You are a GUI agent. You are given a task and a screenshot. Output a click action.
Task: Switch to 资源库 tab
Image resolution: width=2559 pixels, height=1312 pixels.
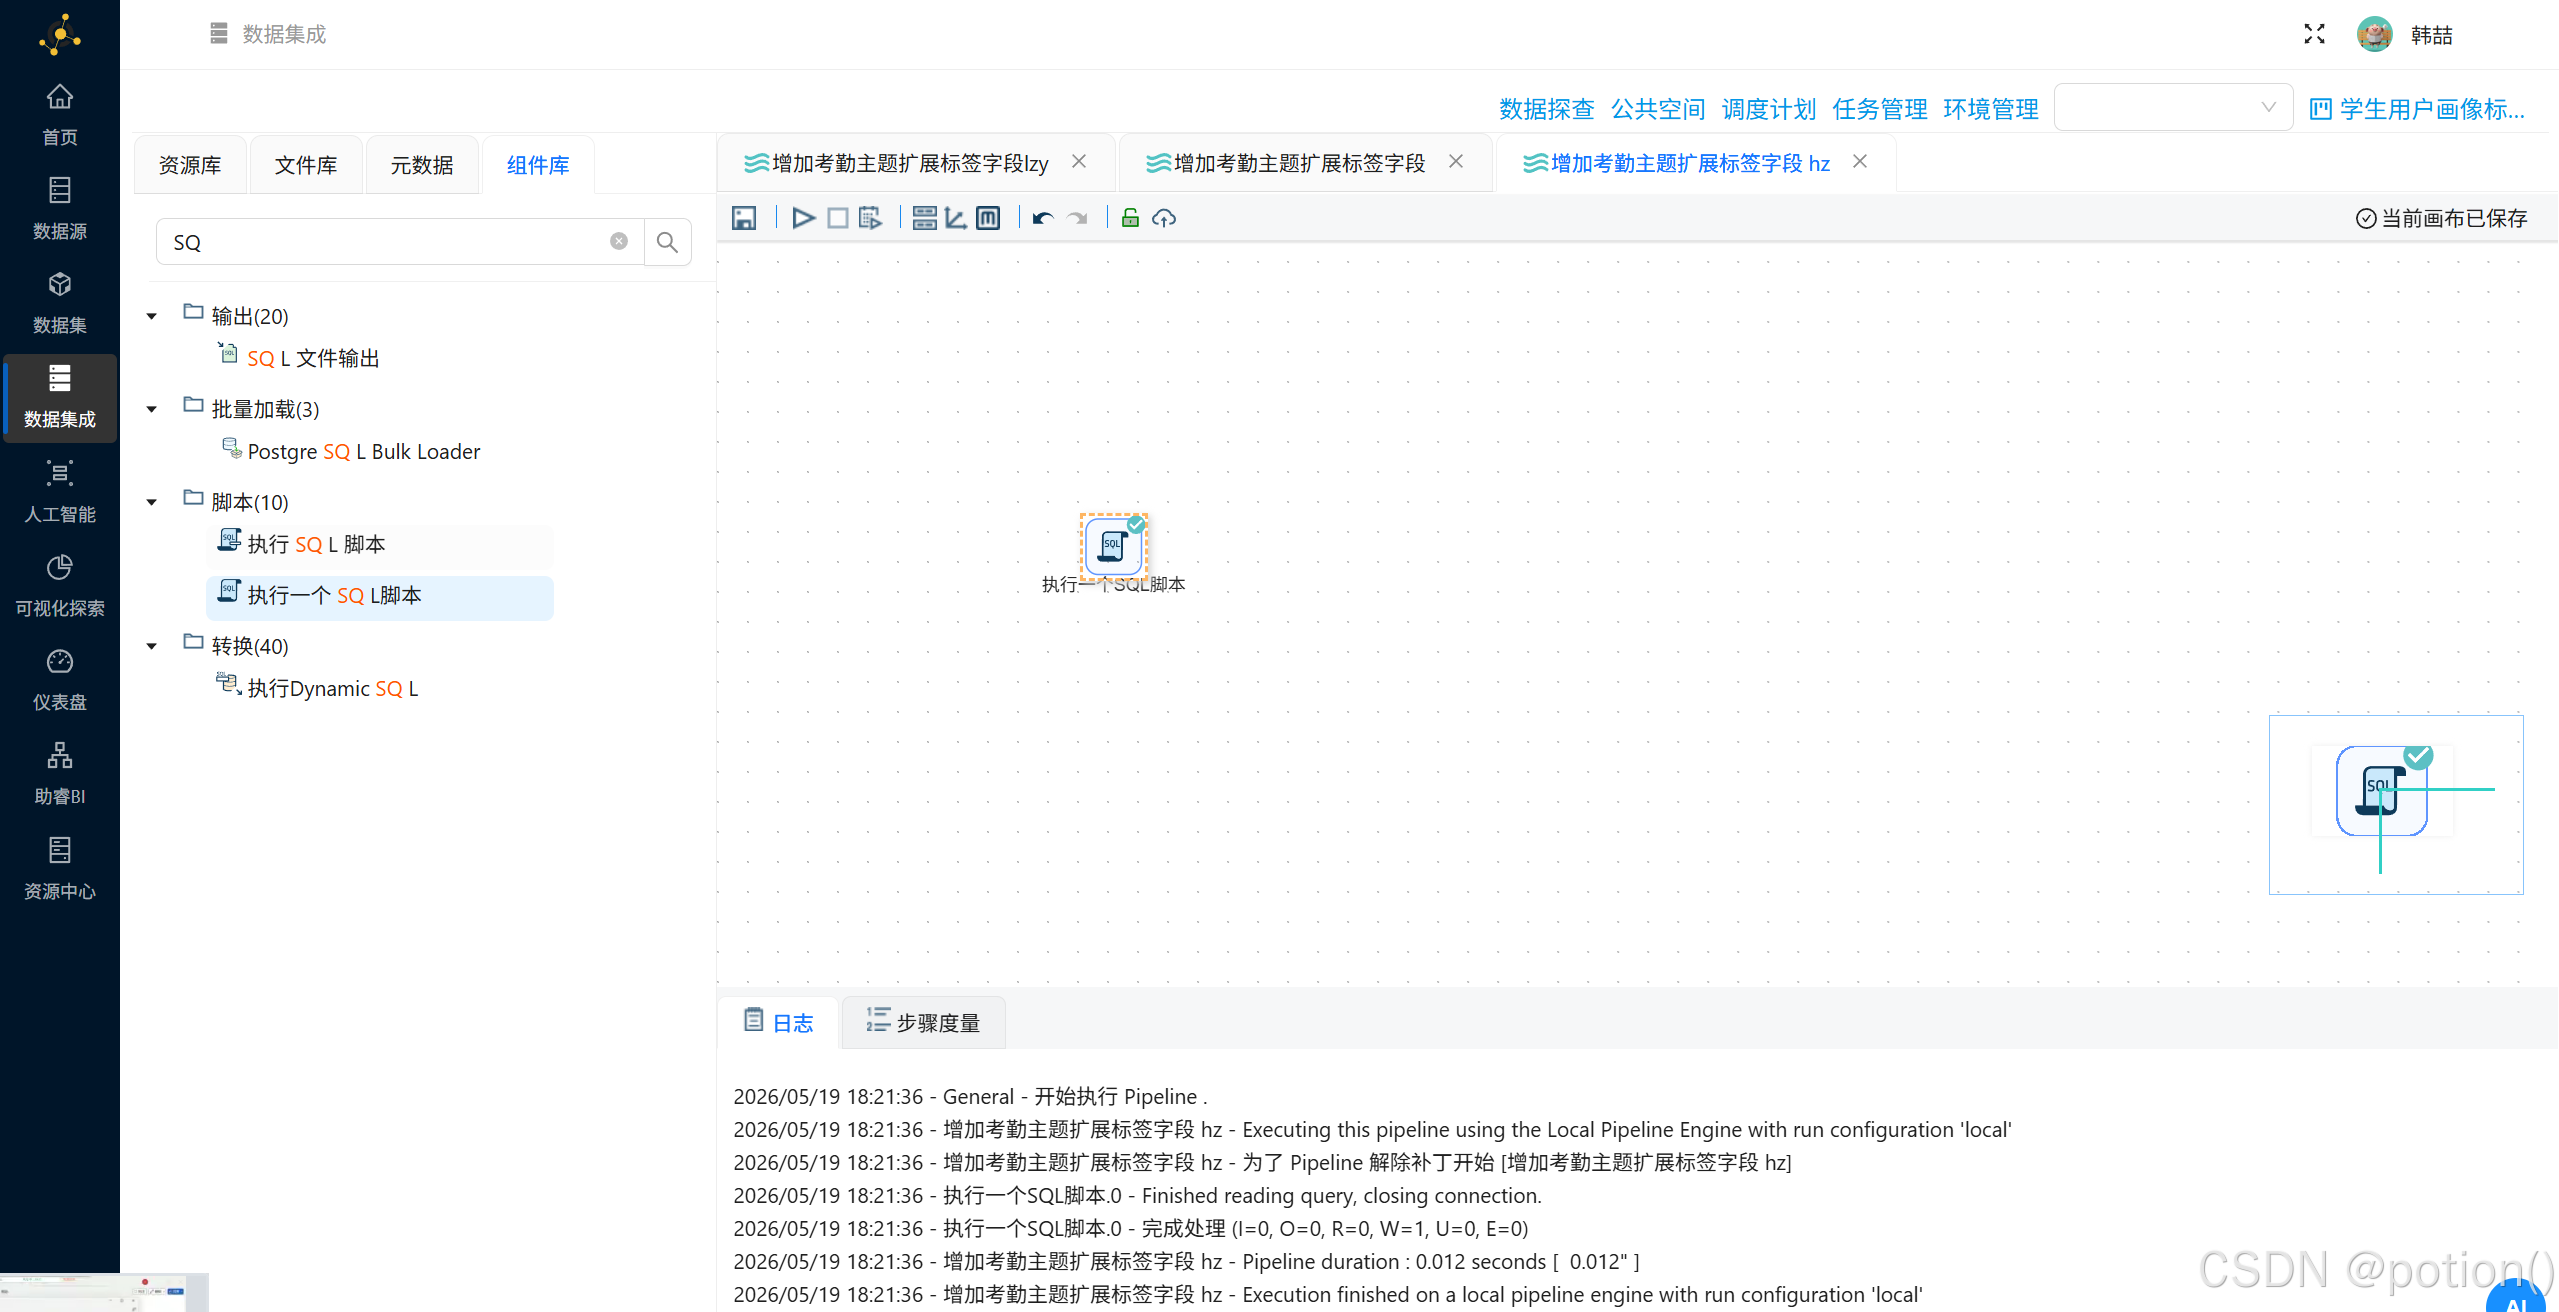point(190,165)
